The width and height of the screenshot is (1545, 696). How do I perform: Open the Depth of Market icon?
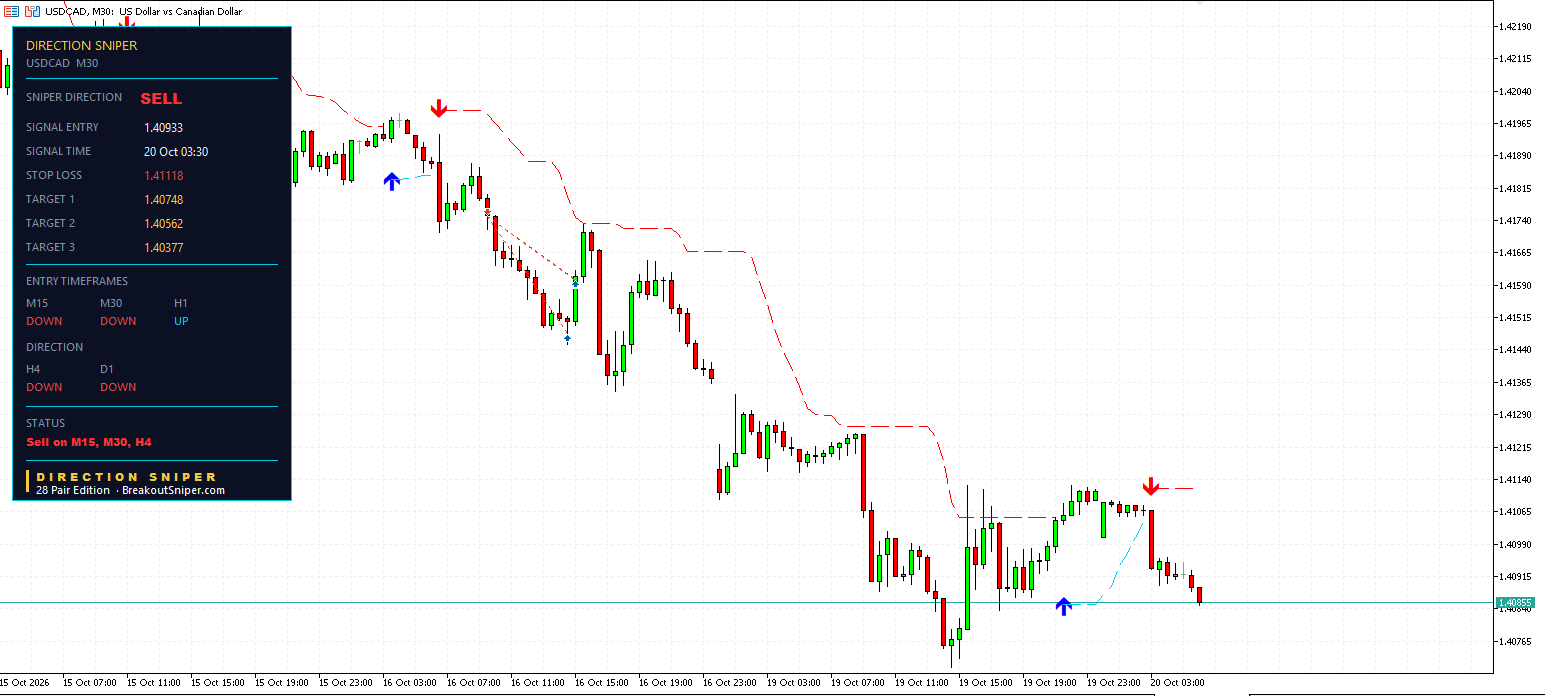point(33,11)
